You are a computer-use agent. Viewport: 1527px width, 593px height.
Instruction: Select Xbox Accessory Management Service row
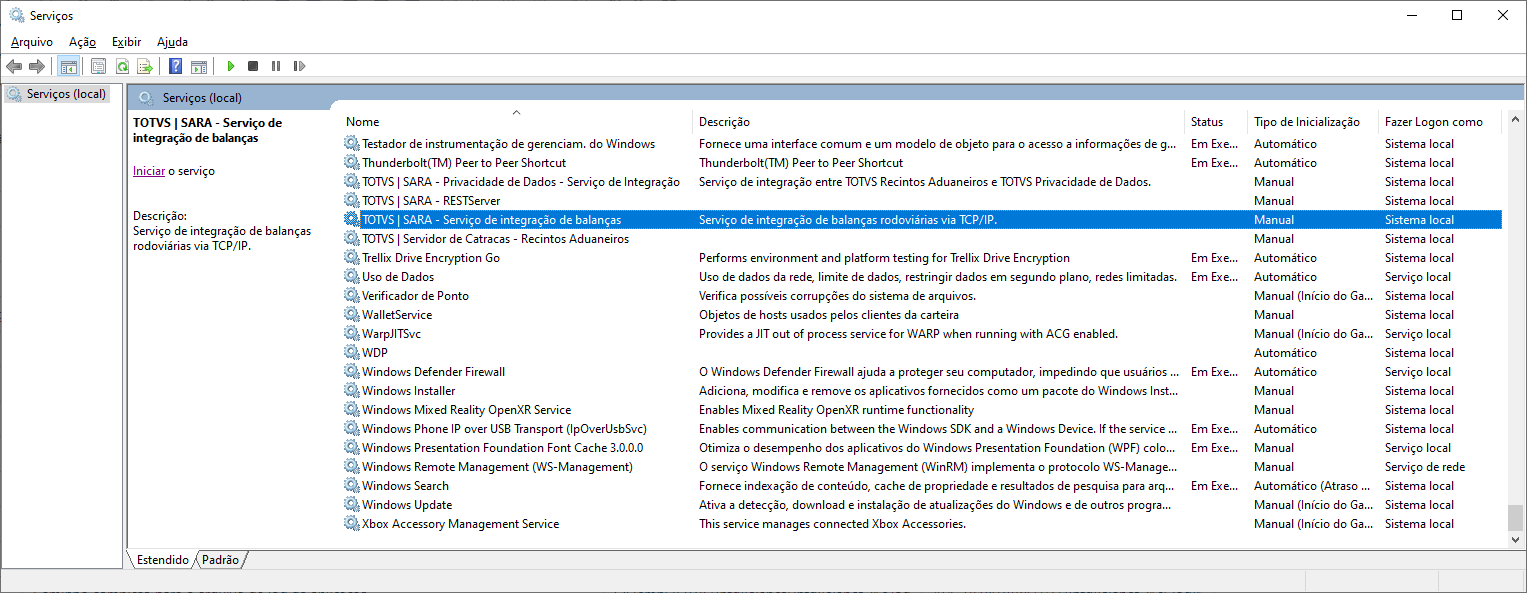click(x=921, y=524)
